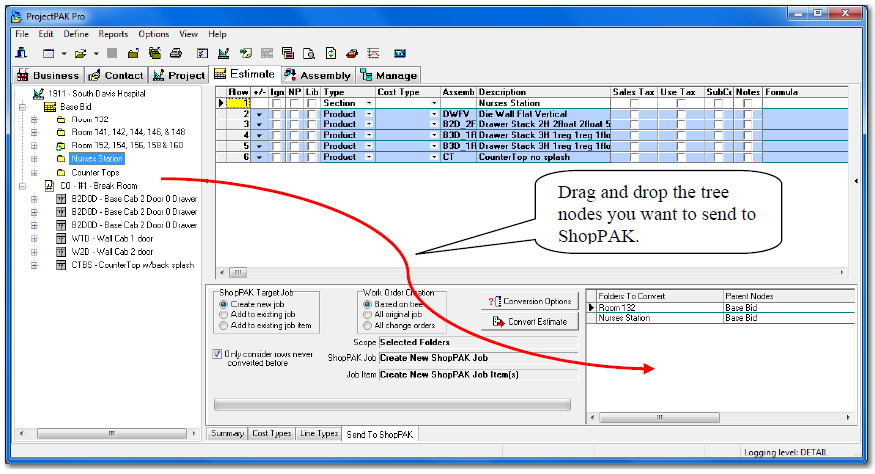This screenshot has height=474, width=875.
Task: Select 'Add to existing job' radio button
Action: click(223, 314)
